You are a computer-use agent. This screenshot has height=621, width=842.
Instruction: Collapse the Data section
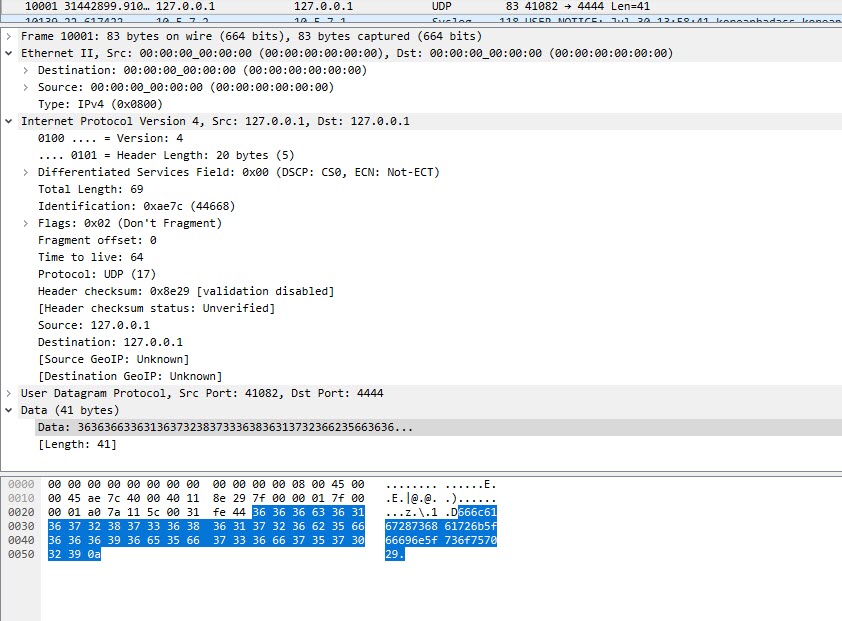tap(8, 409)
